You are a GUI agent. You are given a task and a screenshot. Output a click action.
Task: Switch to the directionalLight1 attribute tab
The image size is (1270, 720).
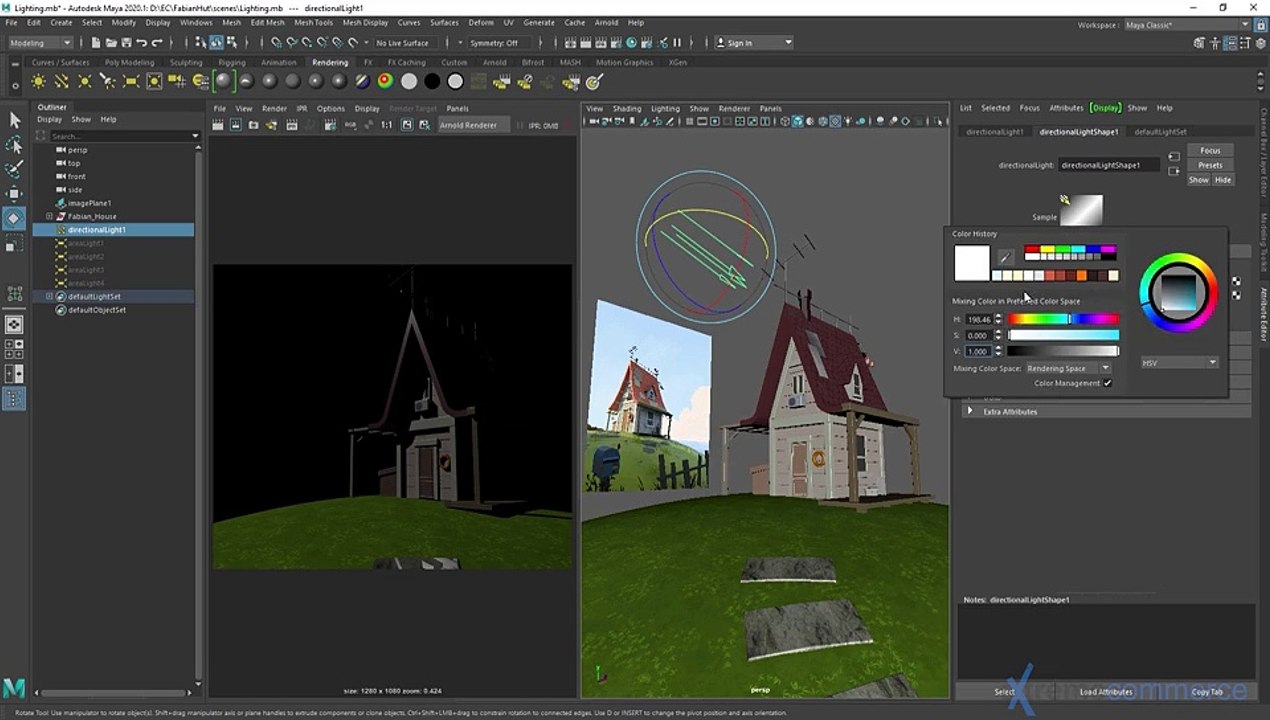pyautogui.click(x=994, y=131)
